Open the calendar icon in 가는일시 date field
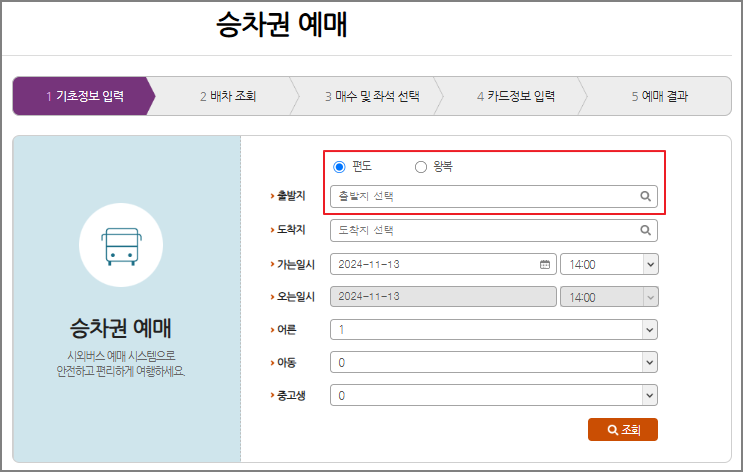Screen dimensions: 743x472 click(x=545, y=264)
